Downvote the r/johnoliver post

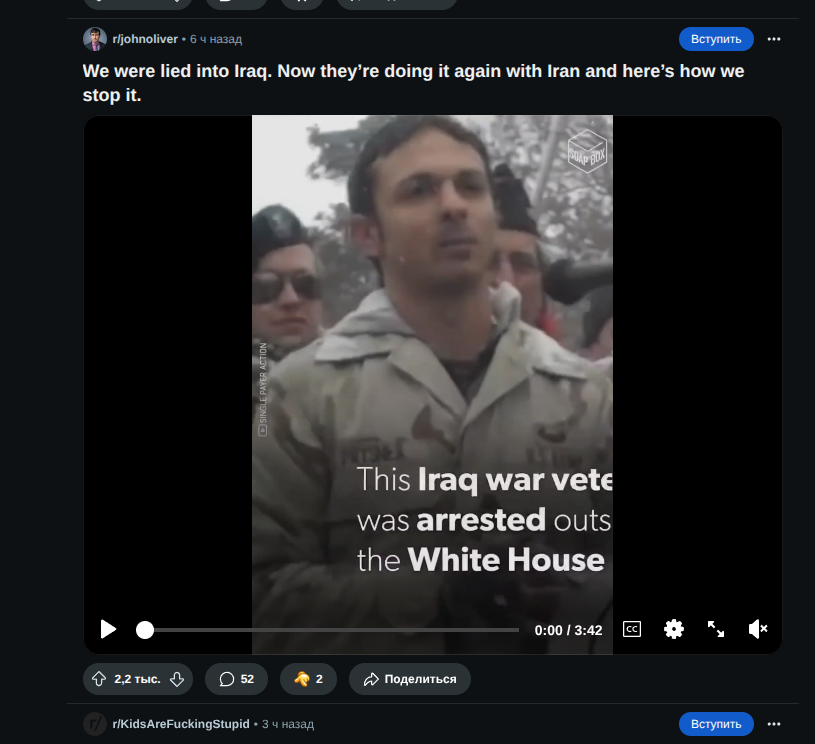177,679
